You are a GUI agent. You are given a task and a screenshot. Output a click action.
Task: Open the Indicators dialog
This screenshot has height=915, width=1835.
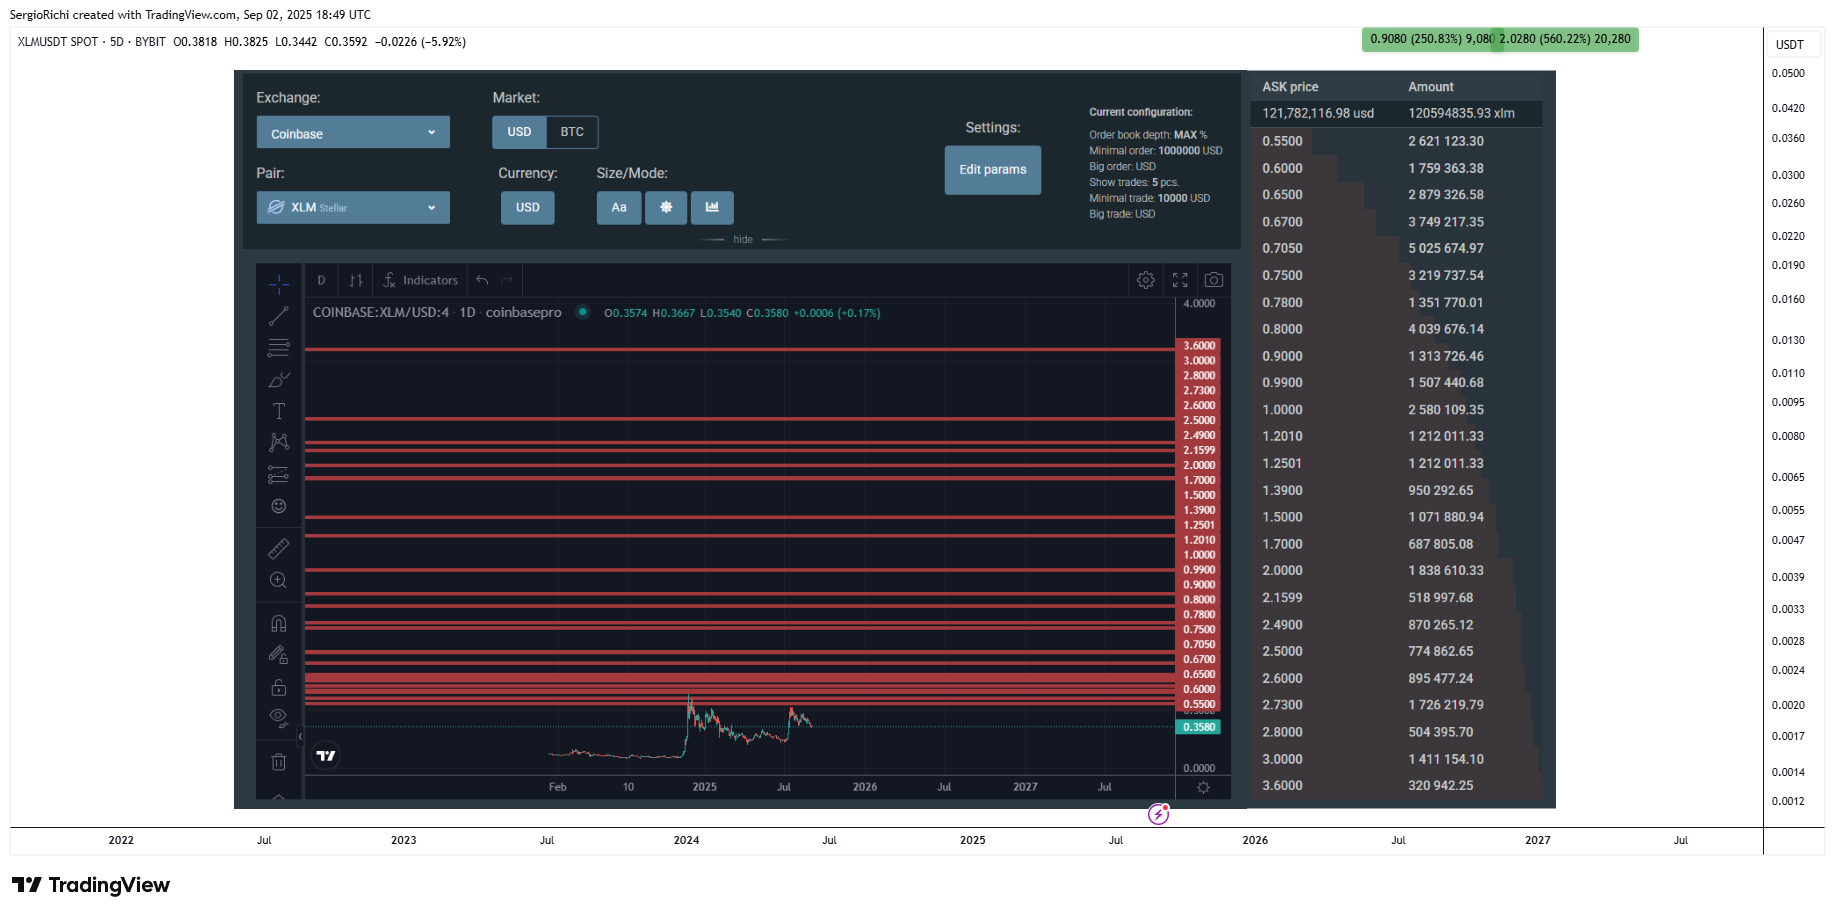(421, 280)
